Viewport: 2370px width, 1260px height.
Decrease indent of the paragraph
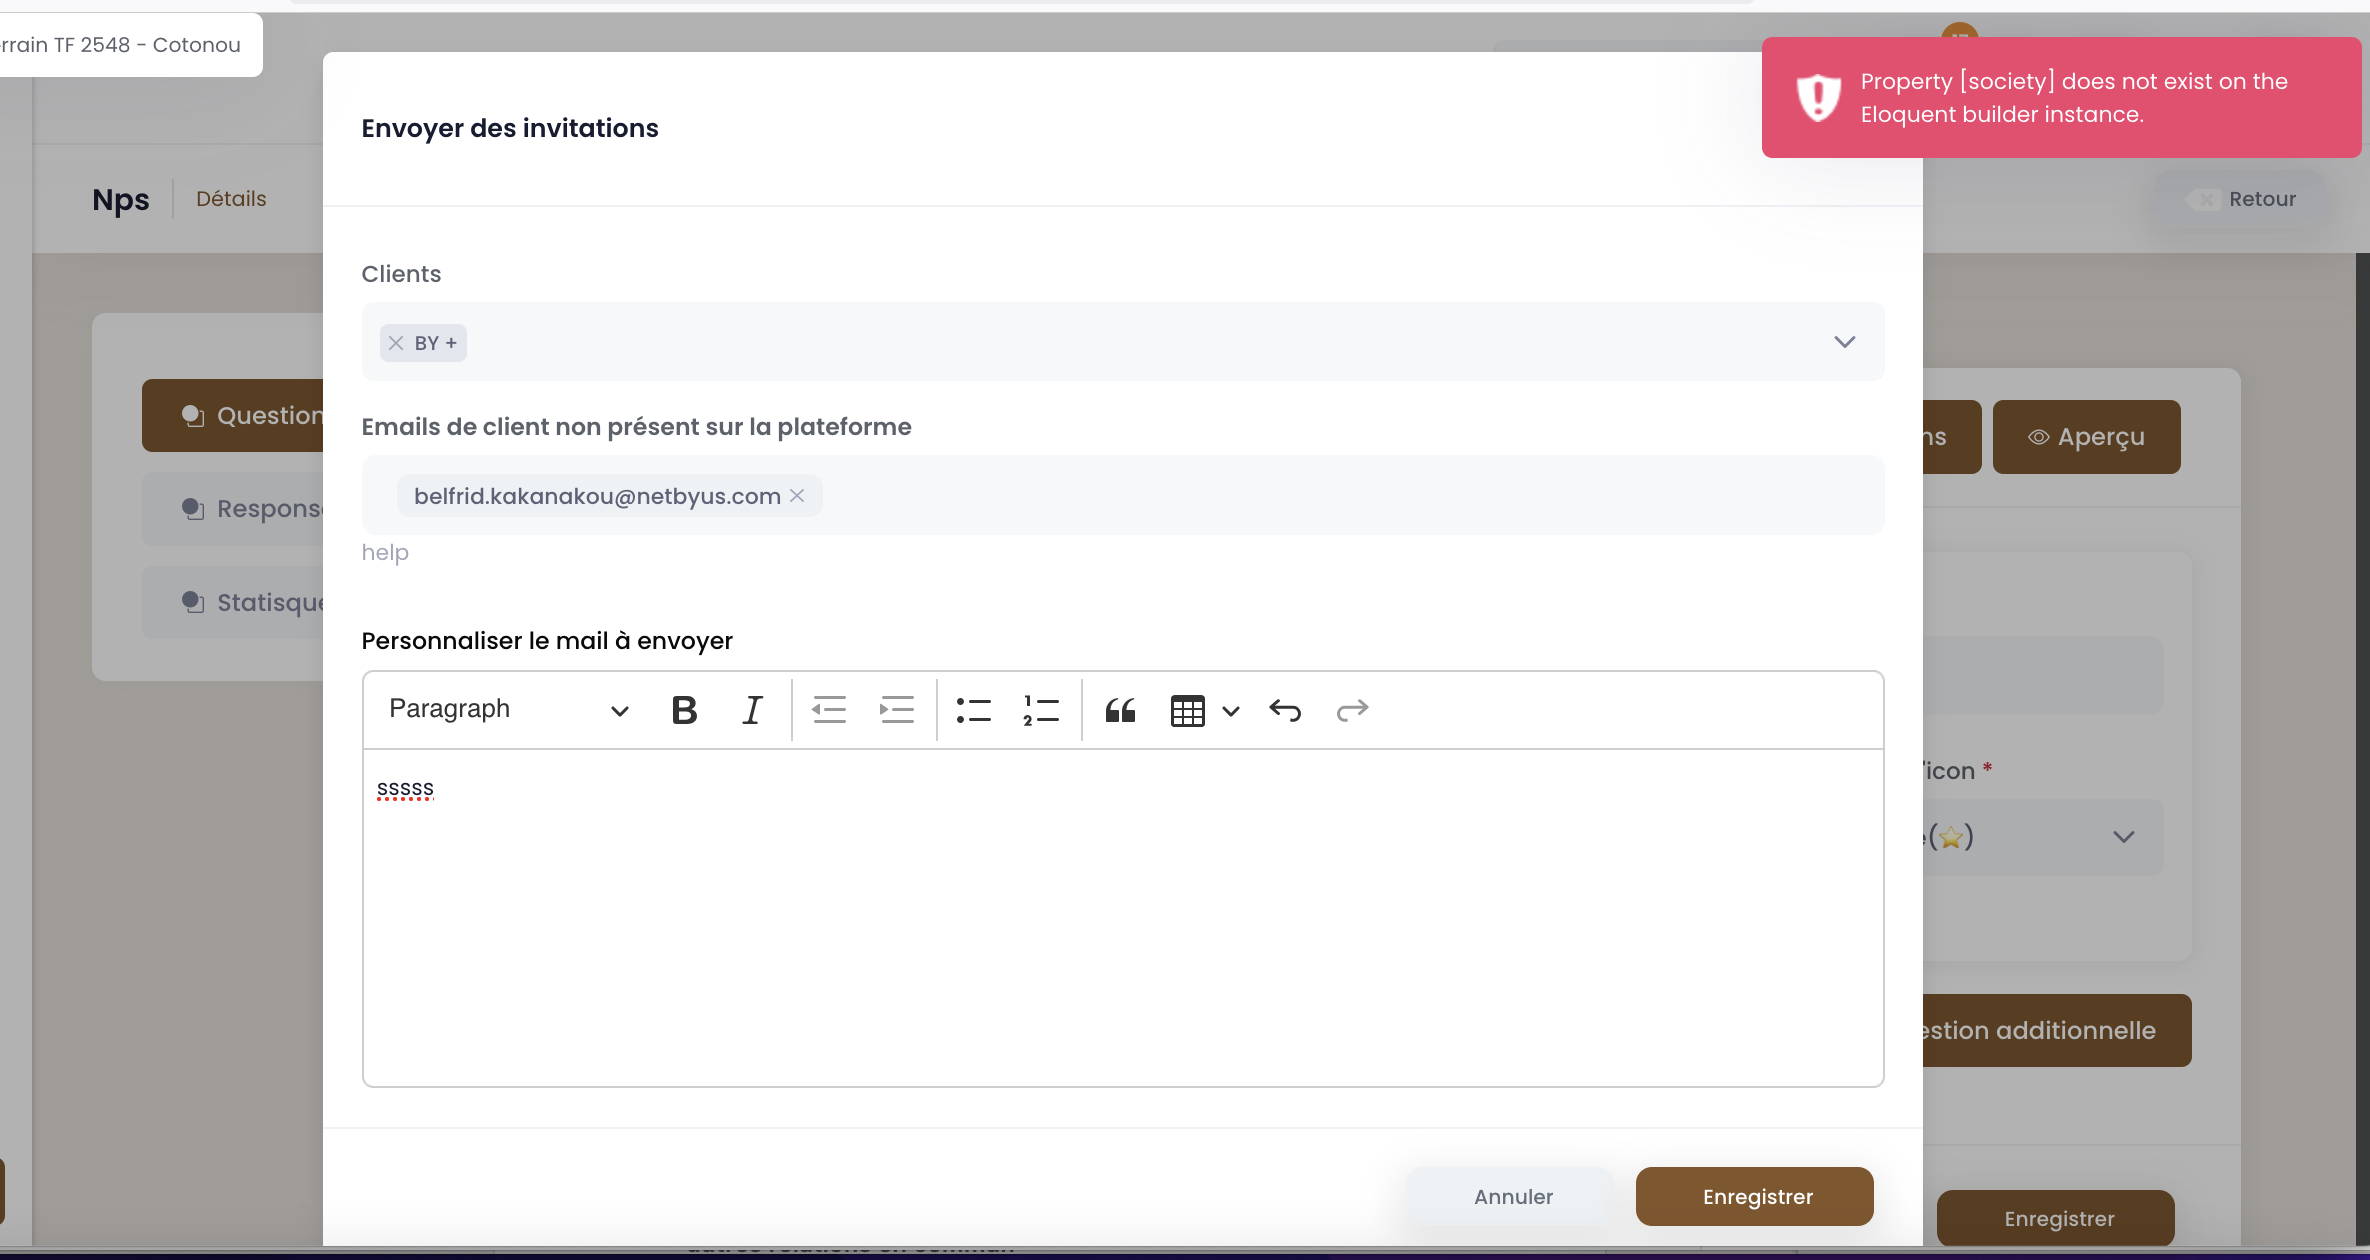pos(829,710)
